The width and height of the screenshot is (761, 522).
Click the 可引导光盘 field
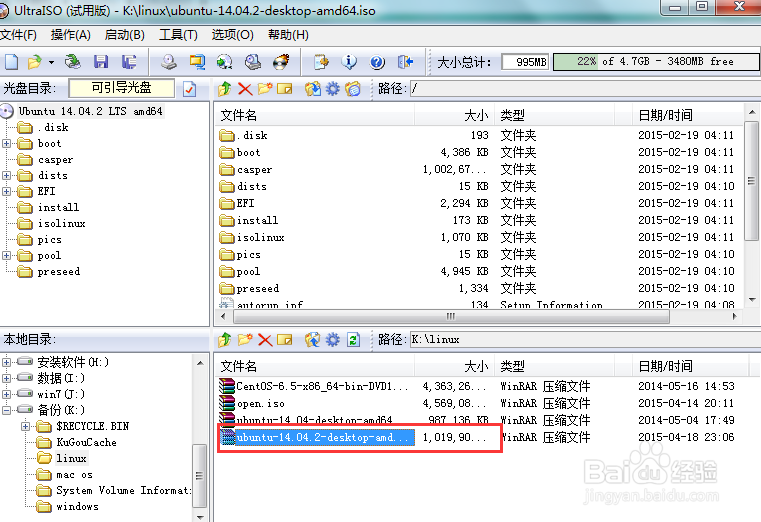[121, 88]
